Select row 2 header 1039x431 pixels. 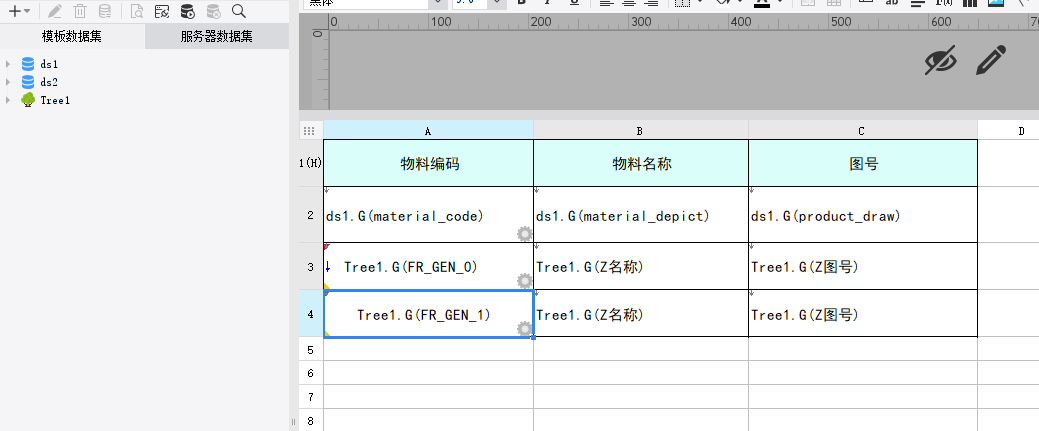[310, 215]
